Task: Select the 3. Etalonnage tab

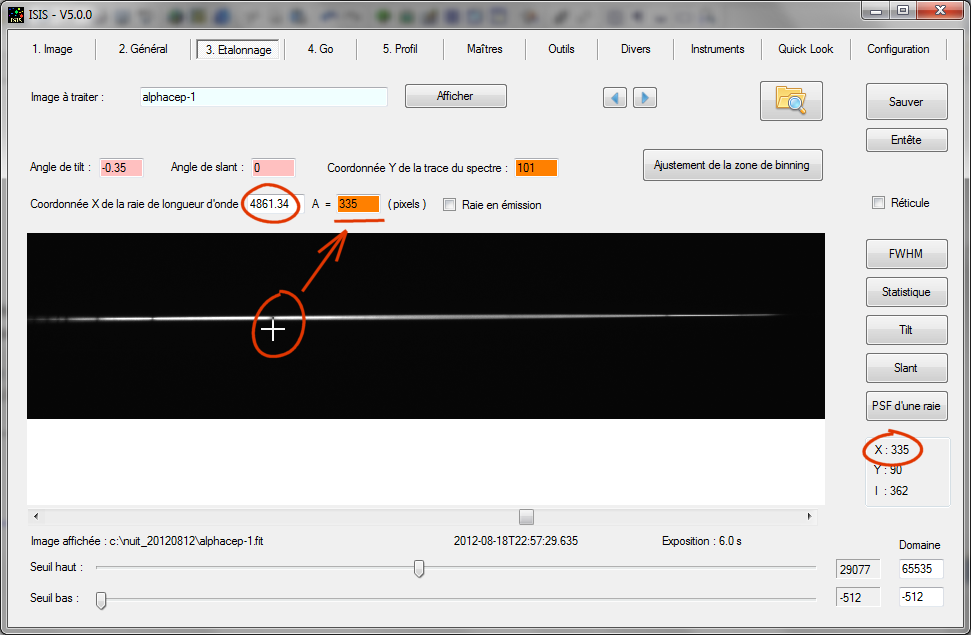Action: coord(238,50)
